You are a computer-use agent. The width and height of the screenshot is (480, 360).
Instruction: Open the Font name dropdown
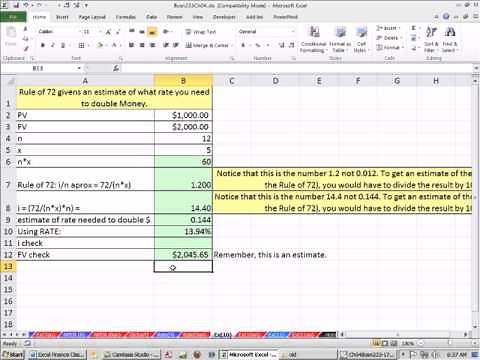point(80,32)
